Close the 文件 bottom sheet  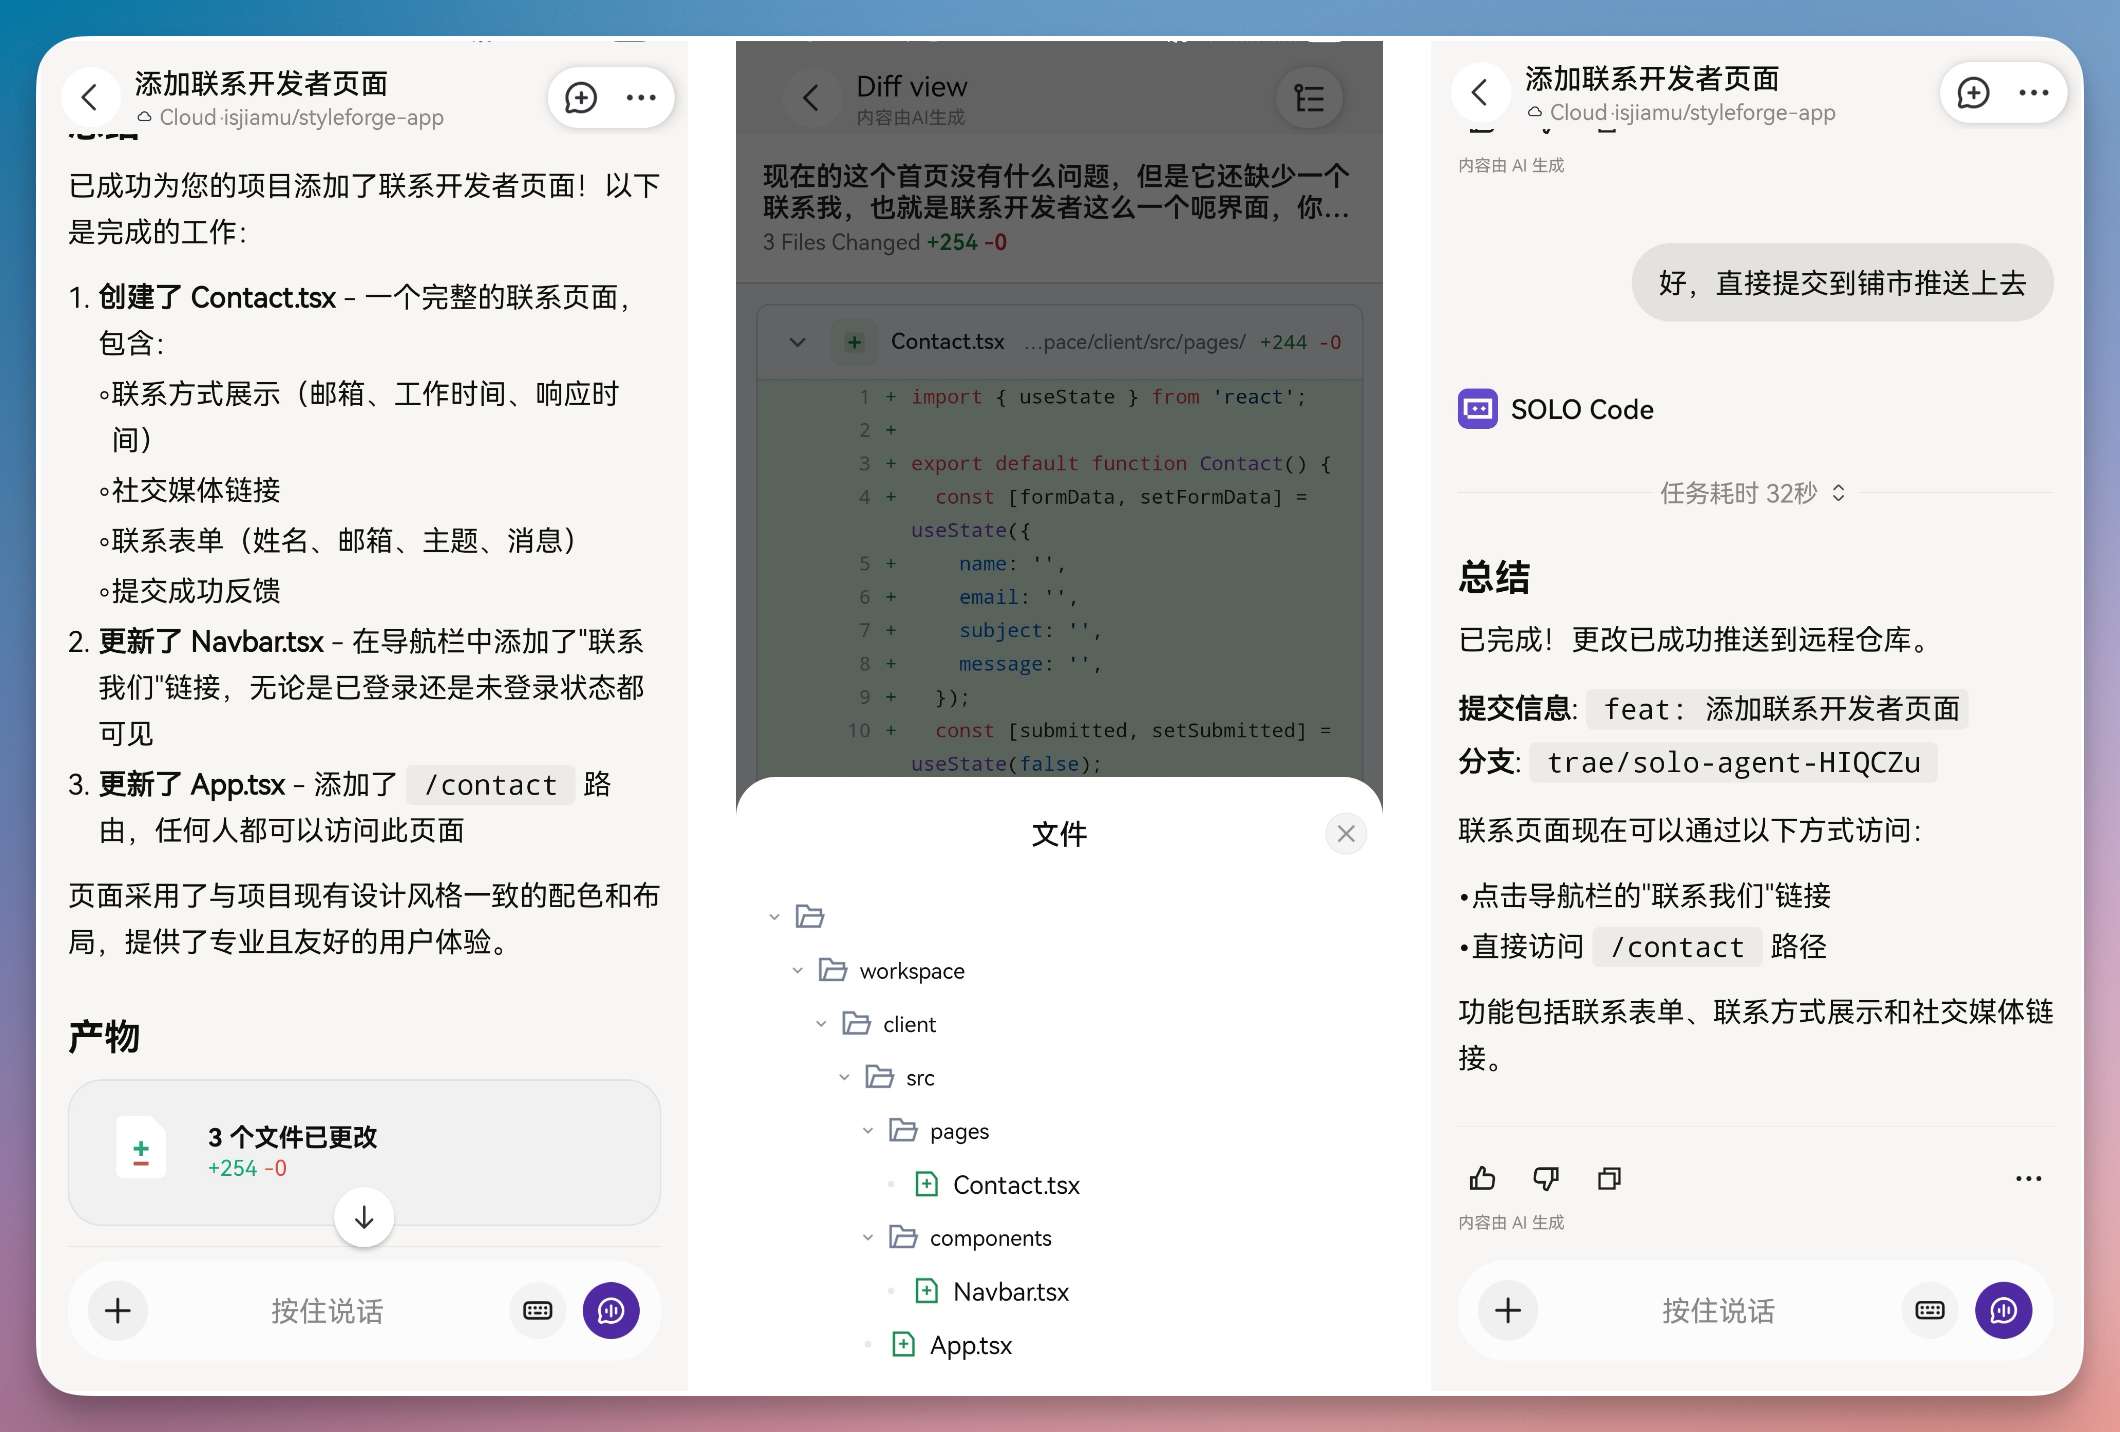tap(1346, 833)
